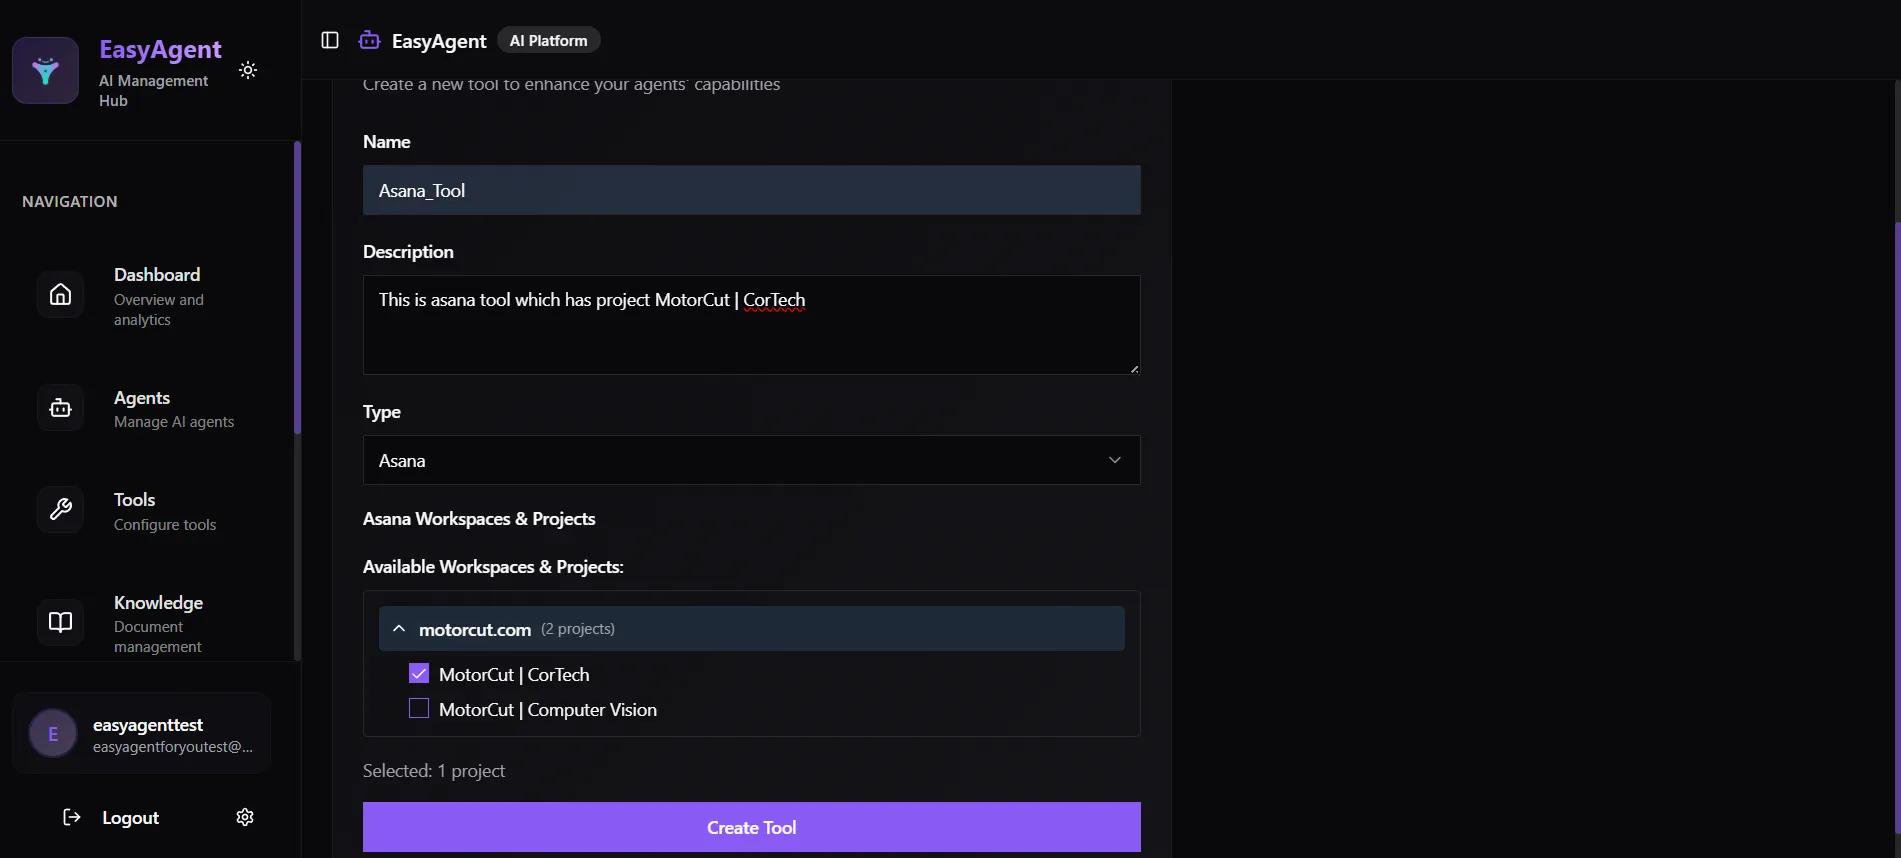Open the Type dropdown showing Asana

751,460
